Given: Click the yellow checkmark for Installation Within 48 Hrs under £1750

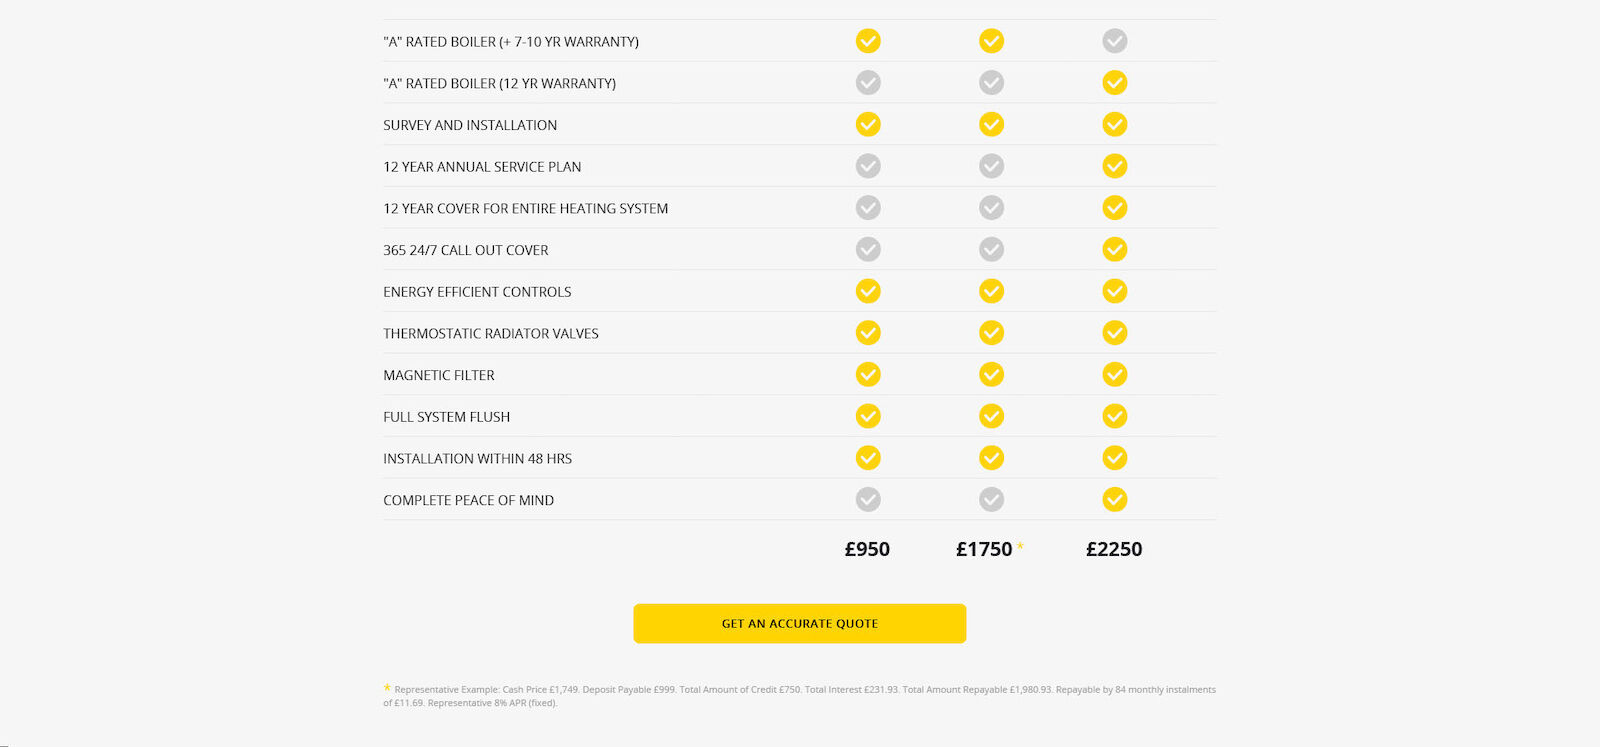Looking at the screenshot, I should click(991, 458).
